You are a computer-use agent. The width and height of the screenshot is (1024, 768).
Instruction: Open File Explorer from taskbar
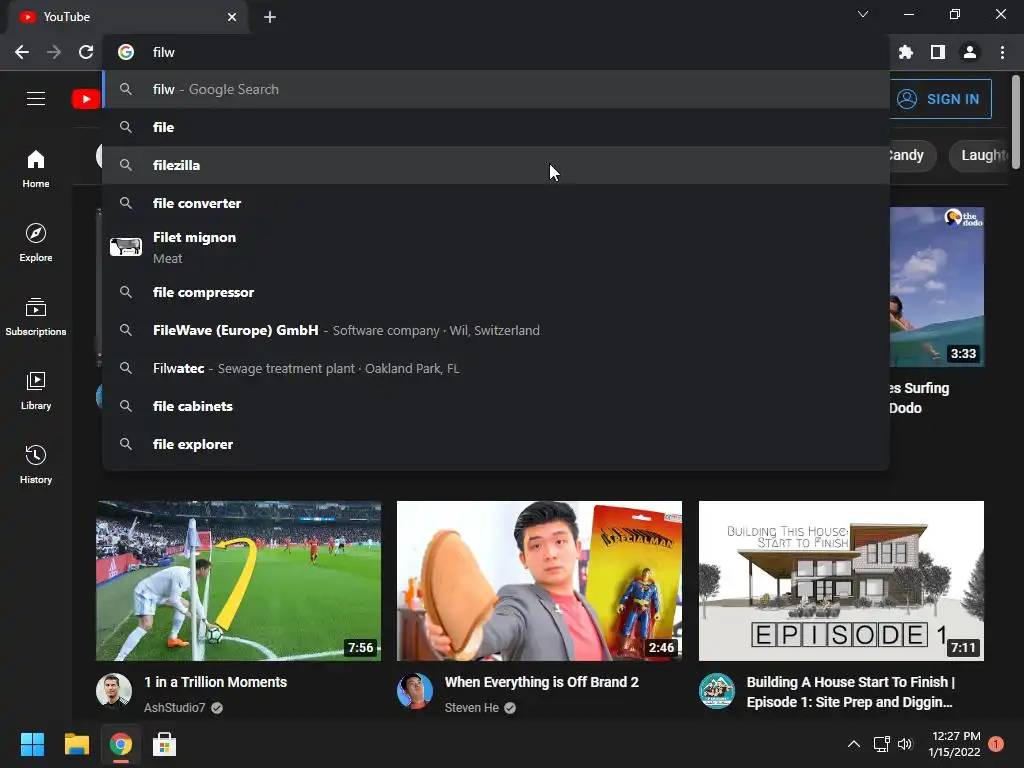click(76, 744)
